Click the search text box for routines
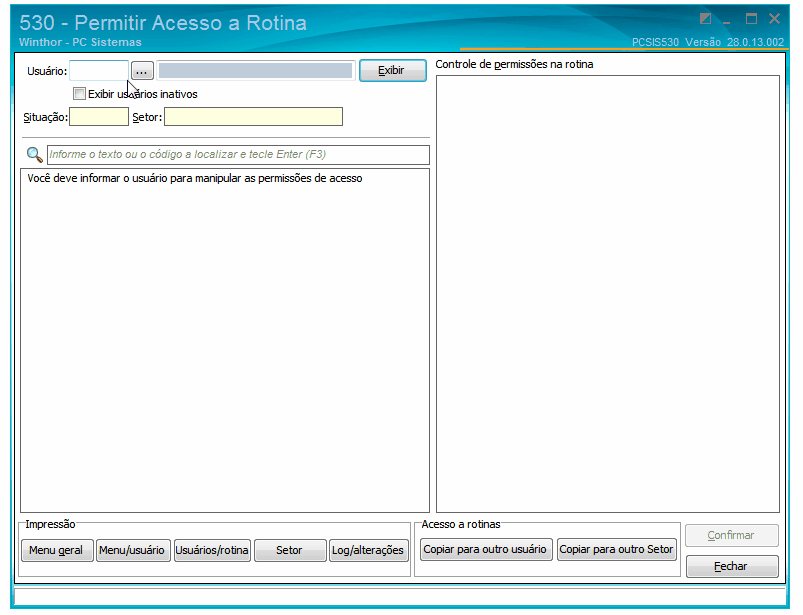The height and width of the screenshot is (615, 803). 238,155
